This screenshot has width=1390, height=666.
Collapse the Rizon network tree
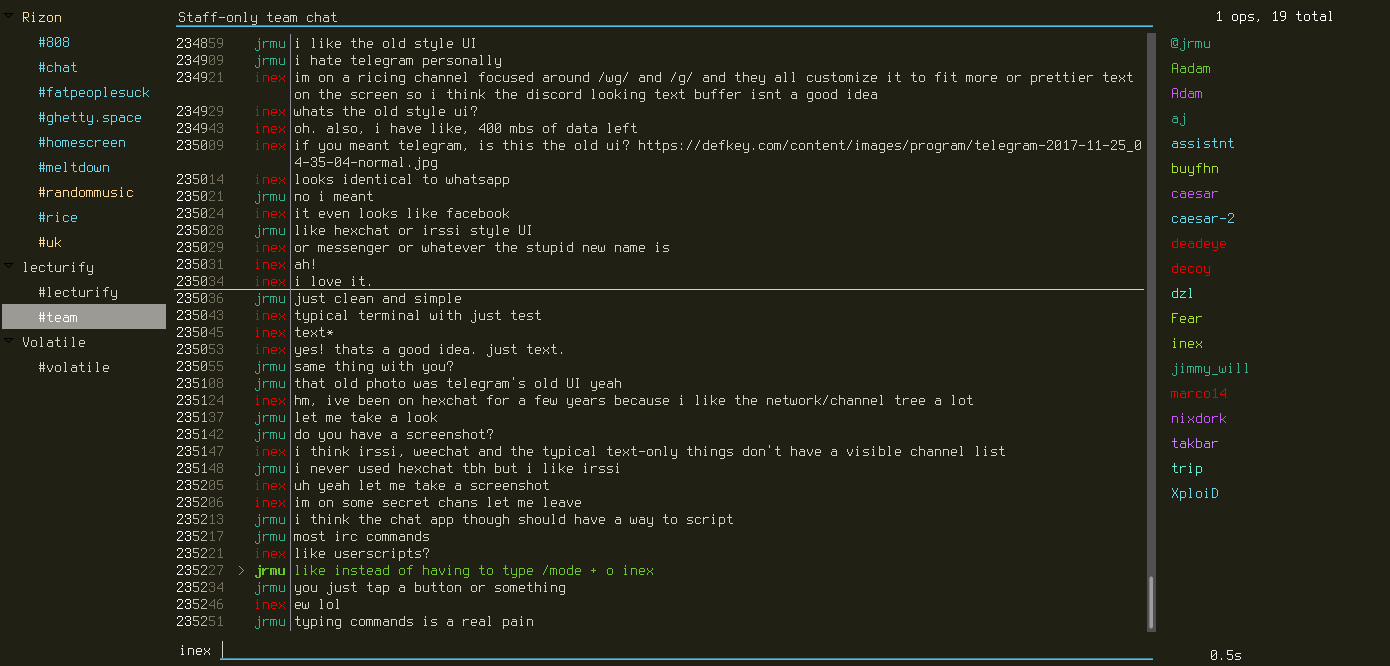[x=9, y=17]
